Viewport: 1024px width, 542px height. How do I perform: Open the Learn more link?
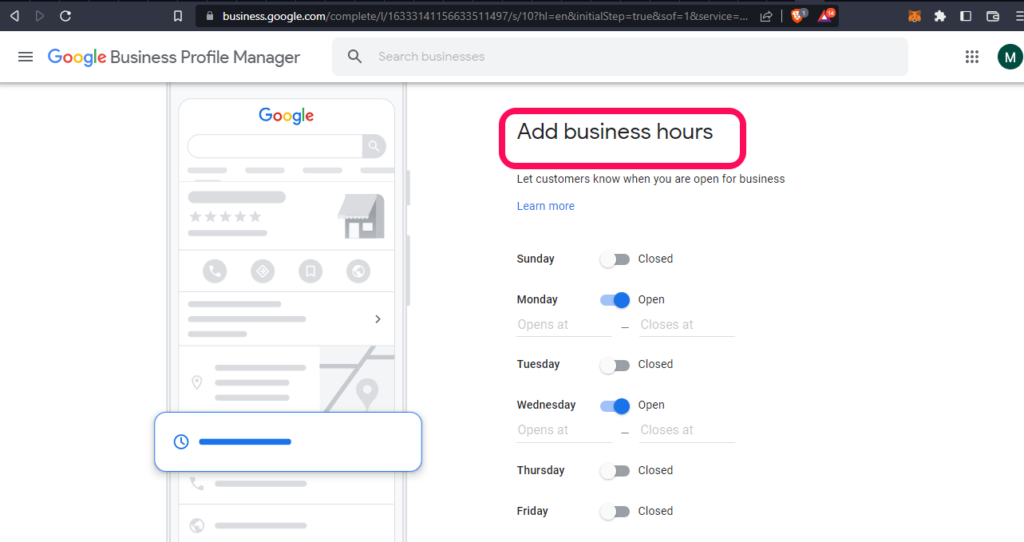545,206
